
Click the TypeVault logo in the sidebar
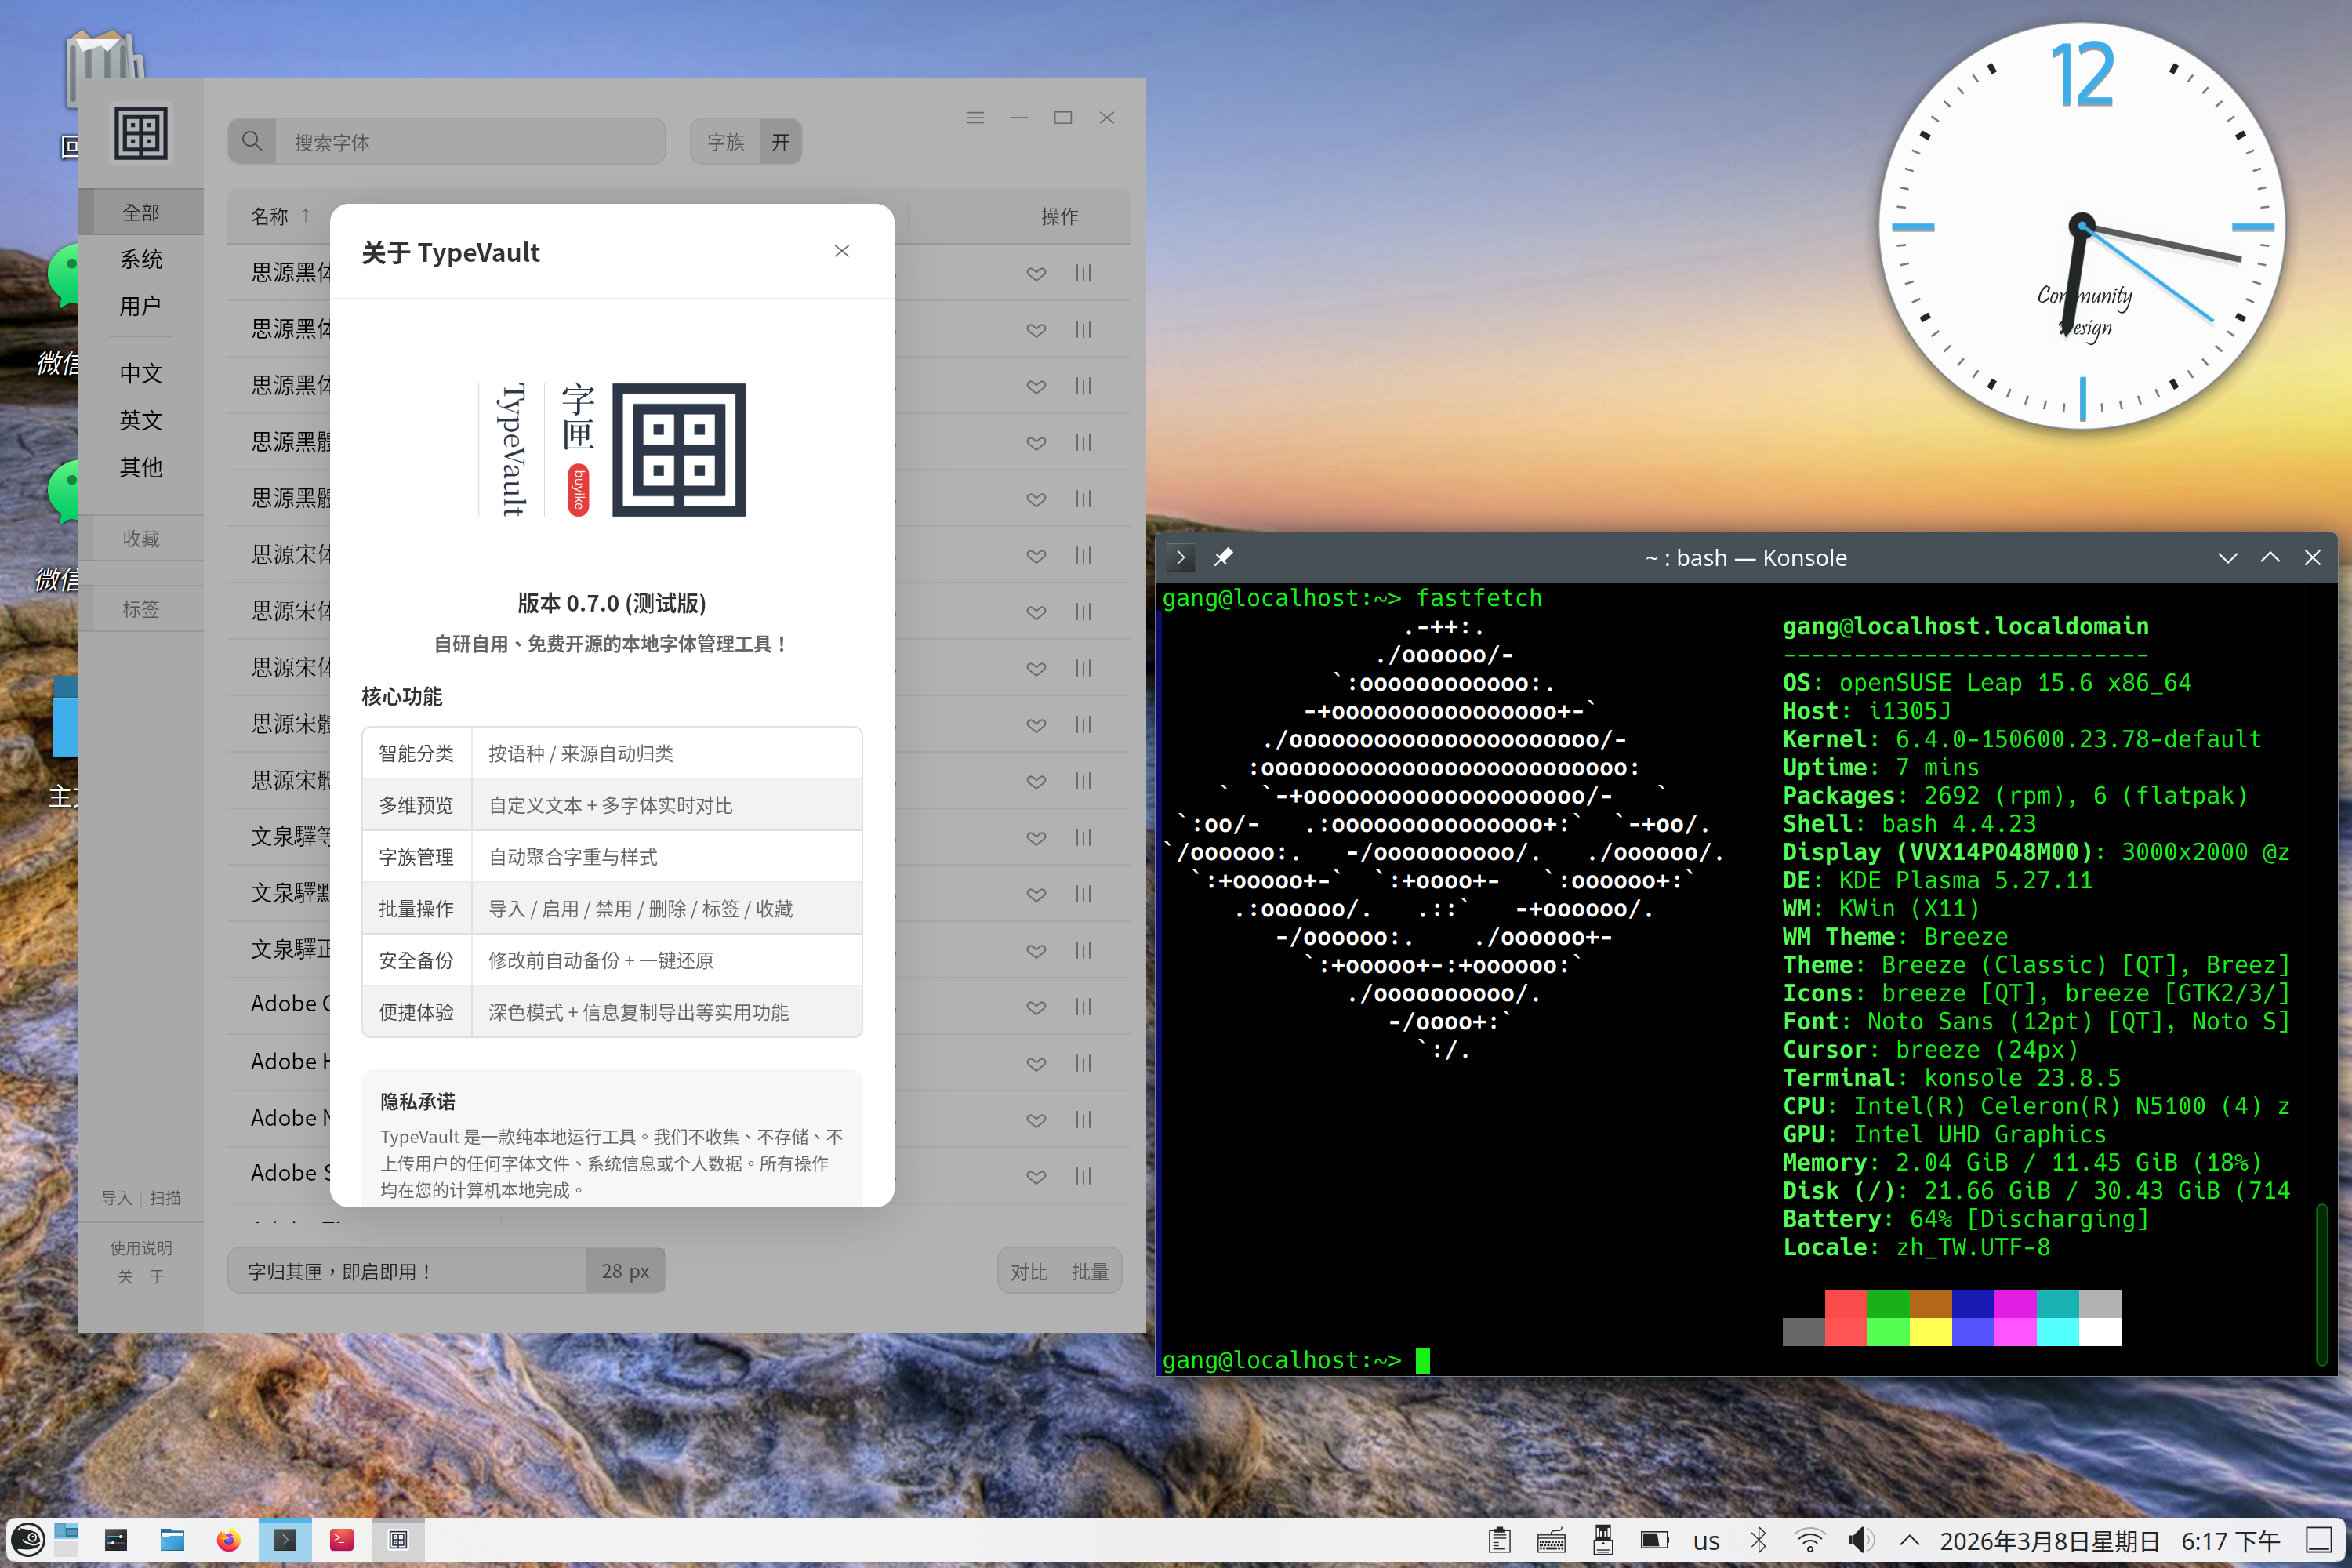(x=141, y=132)
